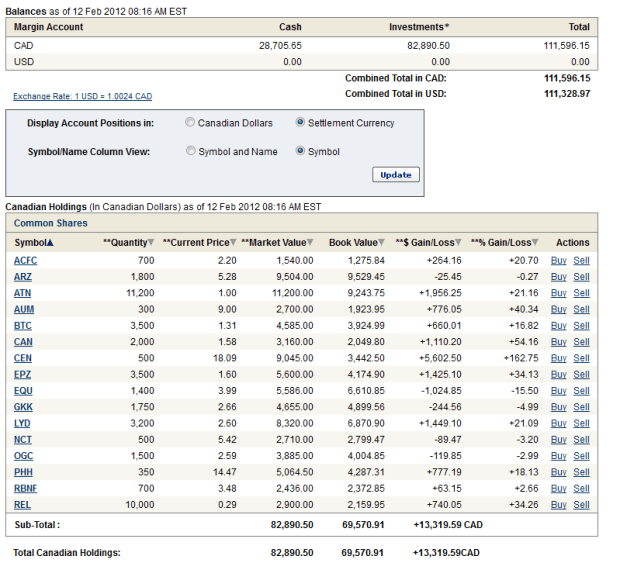Sort by Symbol column arrow
This screenshot has width=620, height=563.
click(50, 243)
